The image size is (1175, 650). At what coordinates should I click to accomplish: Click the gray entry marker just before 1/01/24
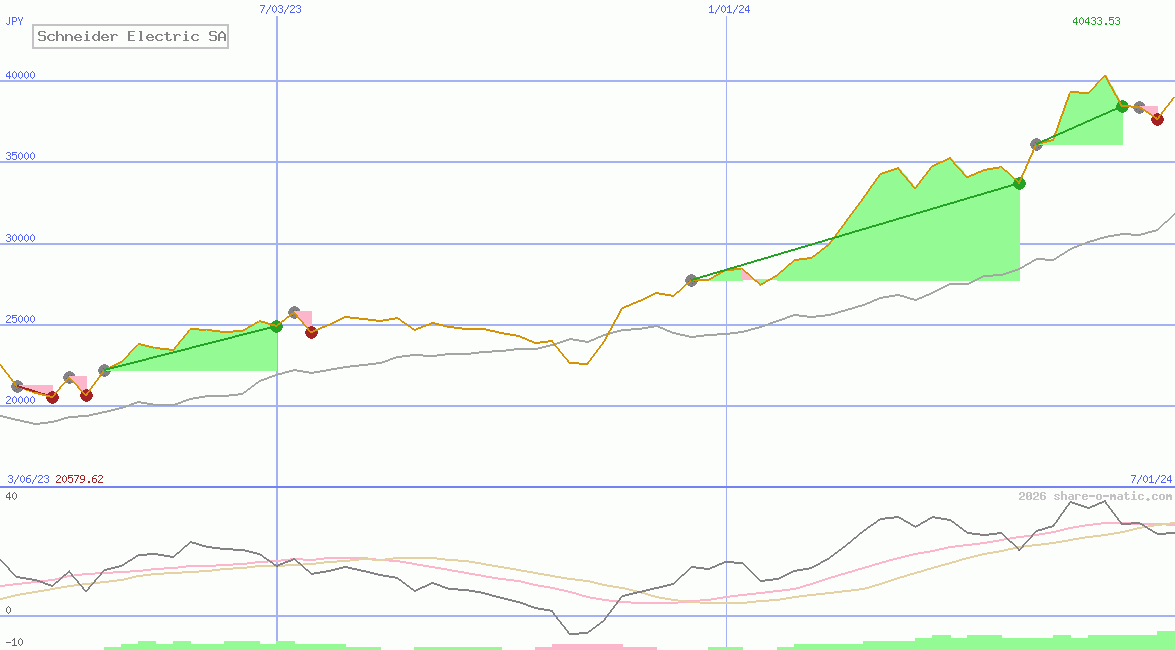coord(691,280)
